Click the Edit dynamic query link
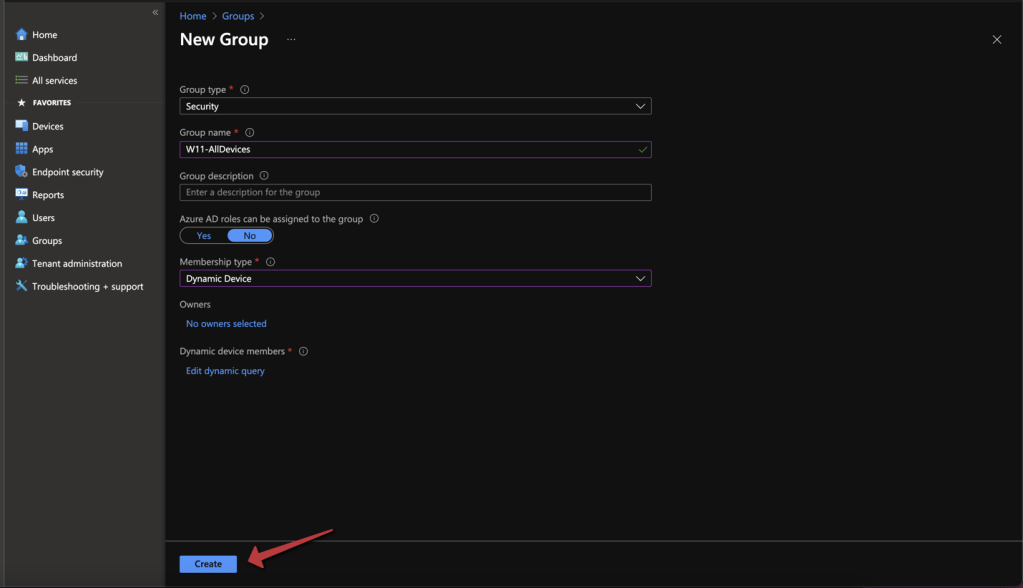The image size is (1023, 588). 225,371
